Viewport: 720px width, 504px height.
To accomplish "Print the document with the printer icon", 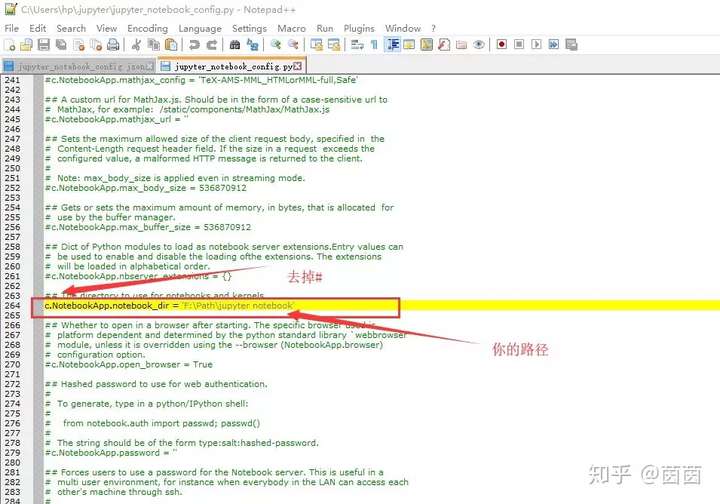I will (113, 45).
